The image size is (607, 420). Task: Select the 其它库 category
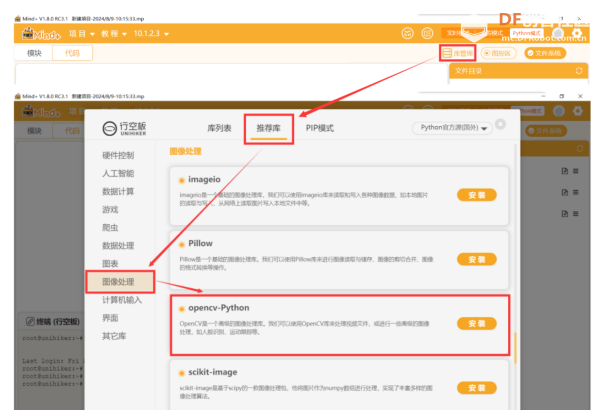coord(114,336)
